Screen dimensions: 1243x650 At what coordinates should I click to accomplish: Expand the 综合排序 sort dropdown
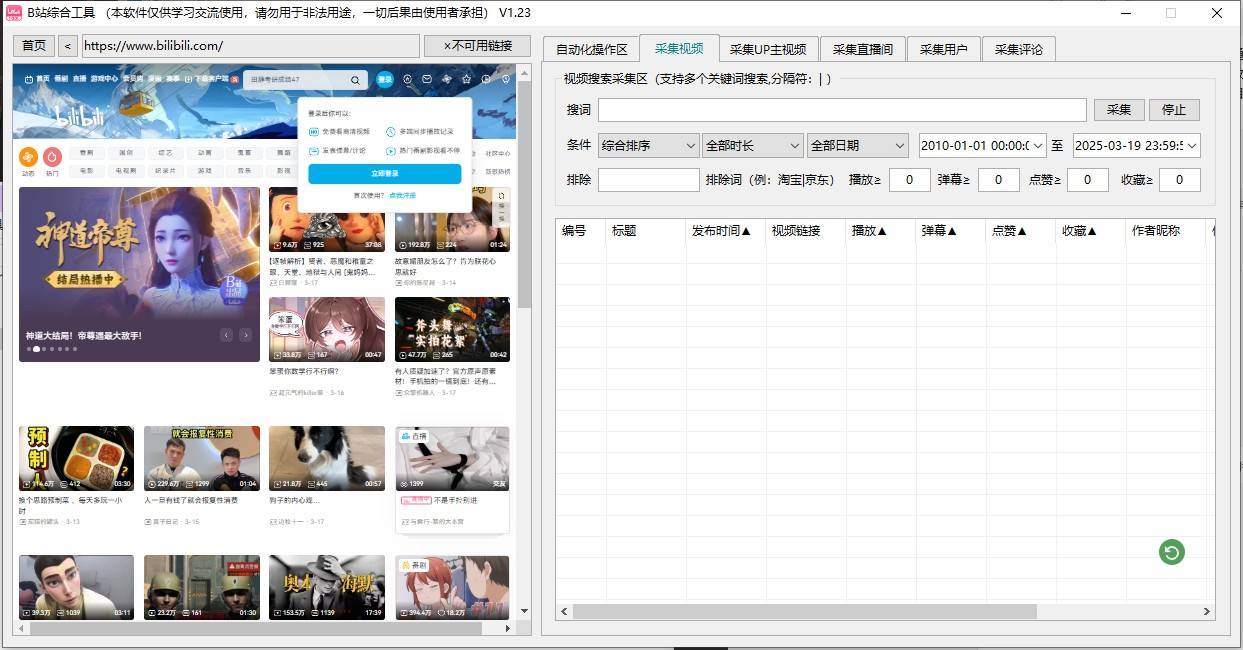pyautogui.click(x=648, y=146)
